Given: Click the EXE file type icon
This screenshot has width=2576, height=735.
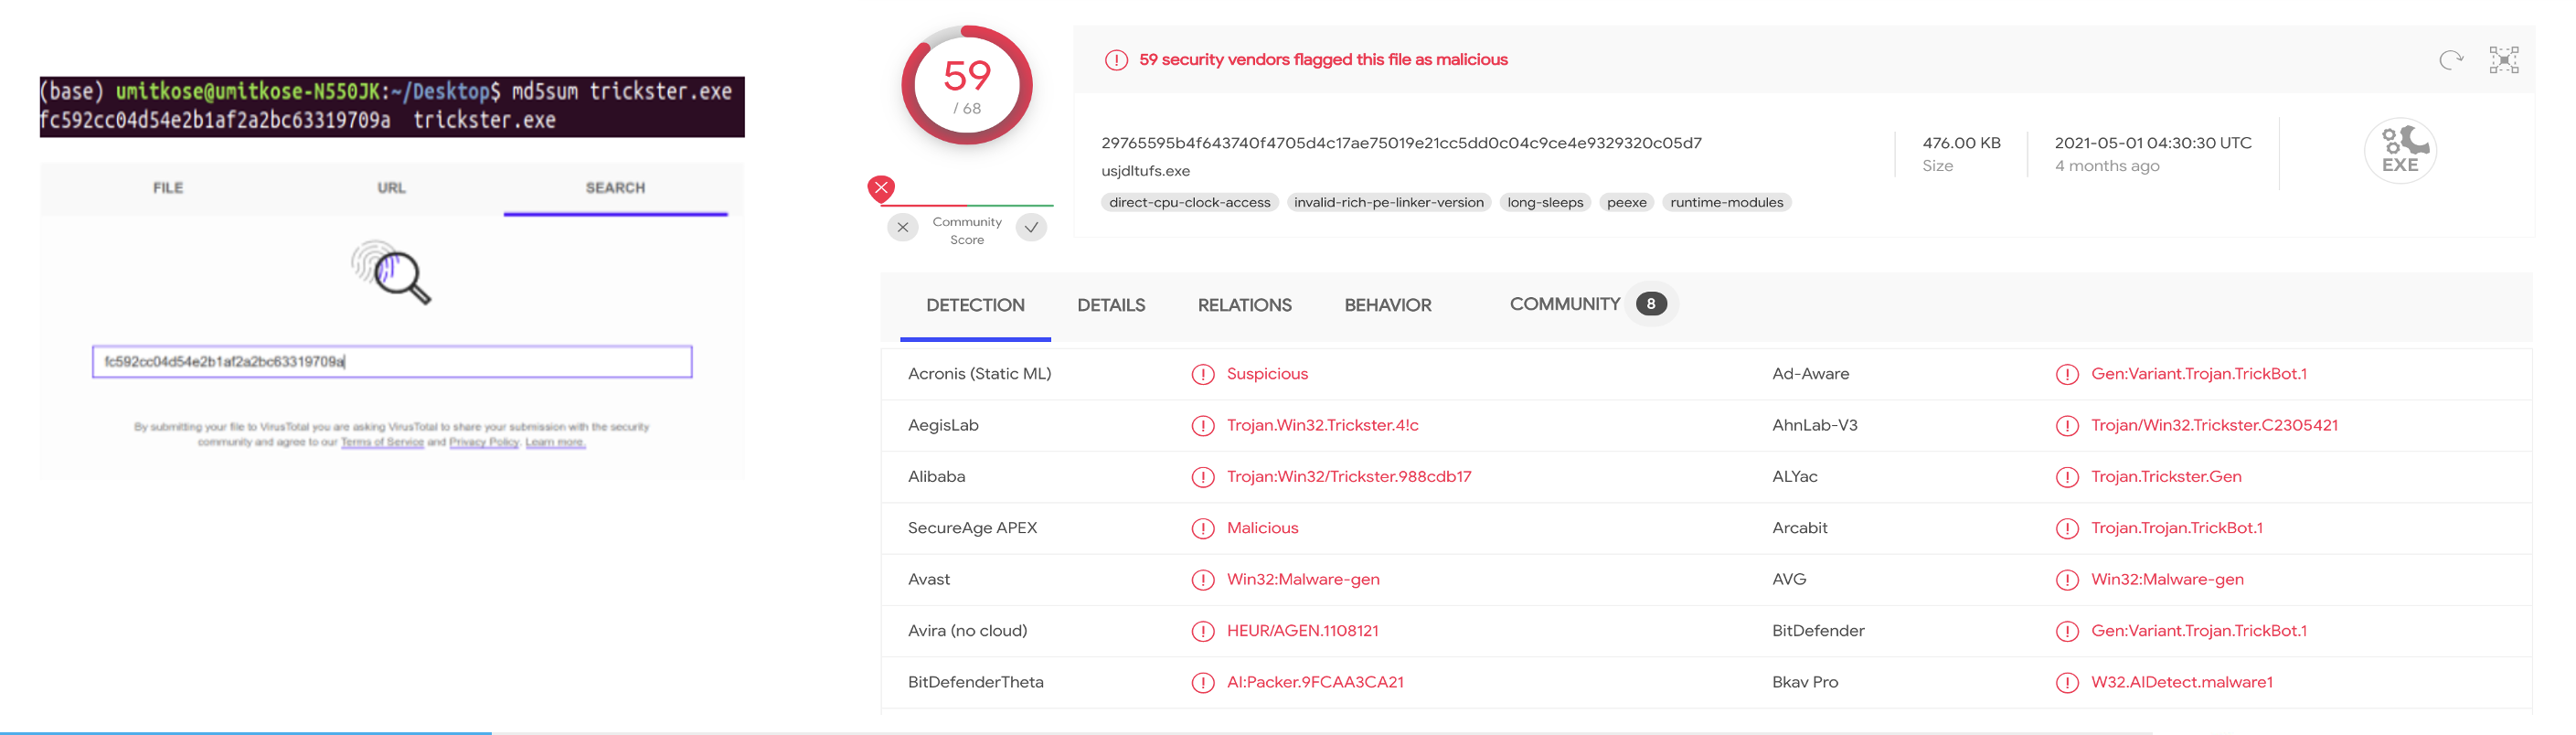Looking at the screenshot, I should (x=2399, y=151).
